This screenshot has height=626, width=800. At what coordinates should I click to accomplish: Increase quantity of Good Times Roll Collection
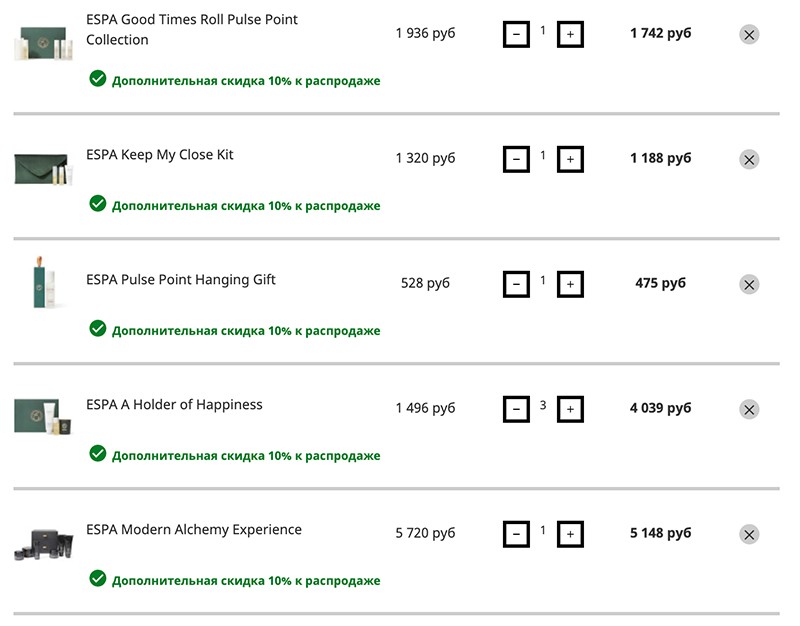pos(570,34)
